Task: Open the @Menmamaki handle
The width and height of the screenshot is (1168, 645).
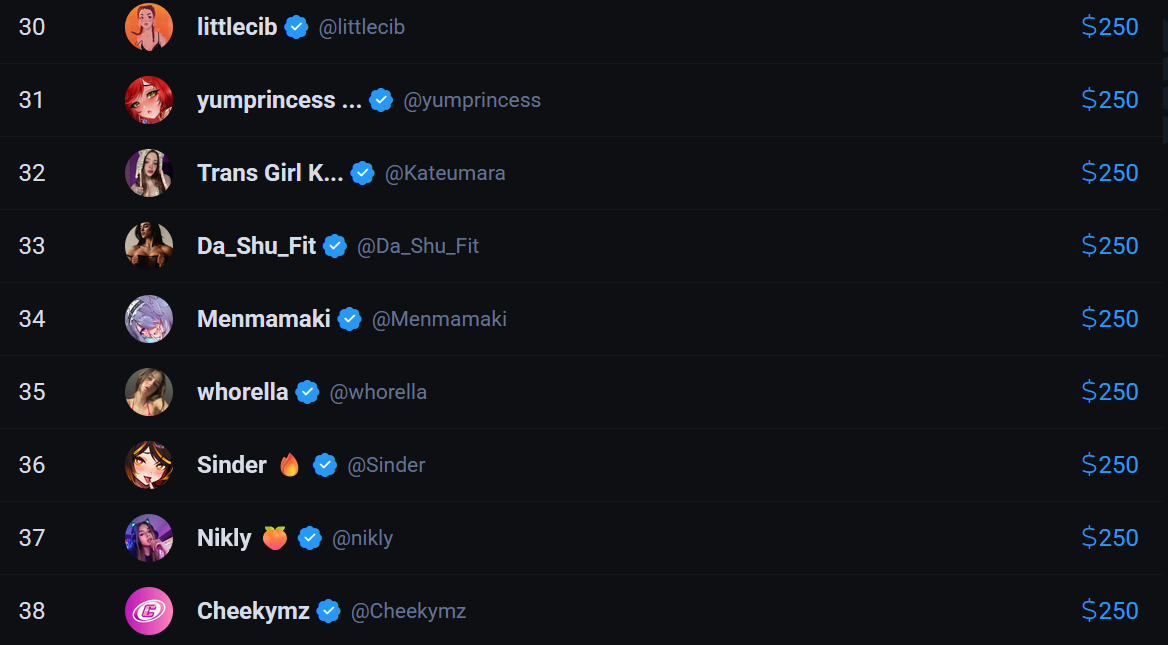Action: coord(439,319)
